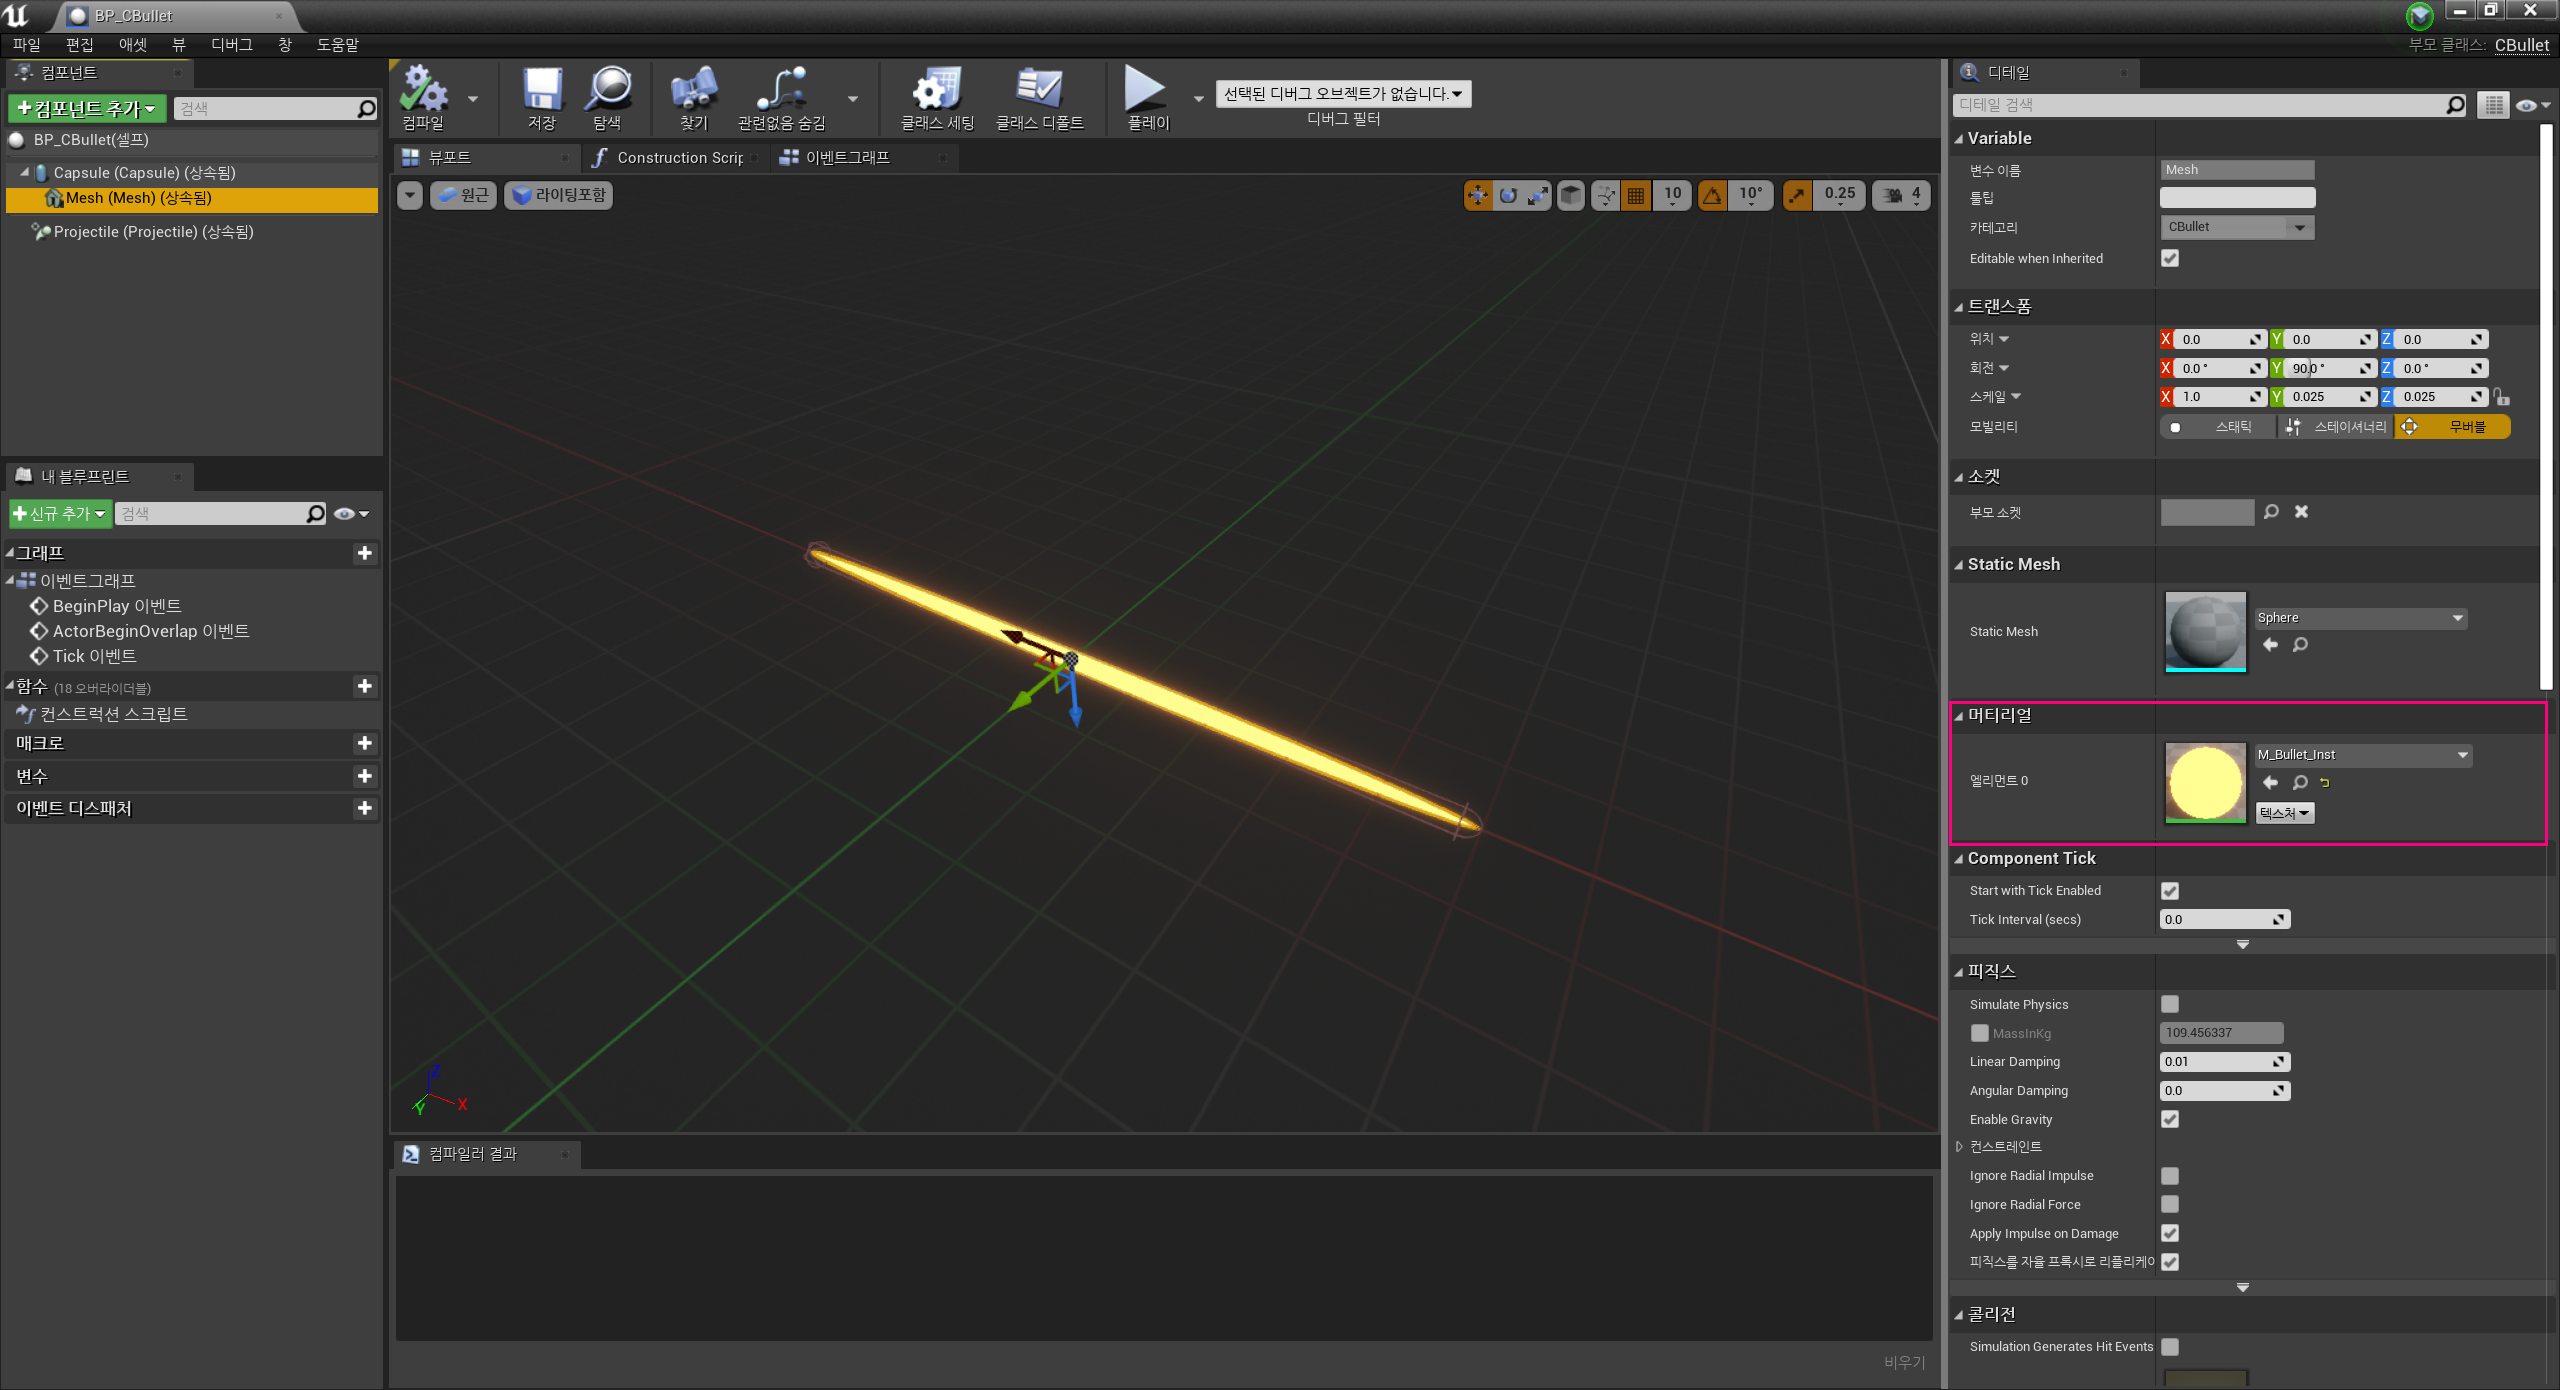Click the M_Bullet_Inst yellow material thumbnail

2204,782
